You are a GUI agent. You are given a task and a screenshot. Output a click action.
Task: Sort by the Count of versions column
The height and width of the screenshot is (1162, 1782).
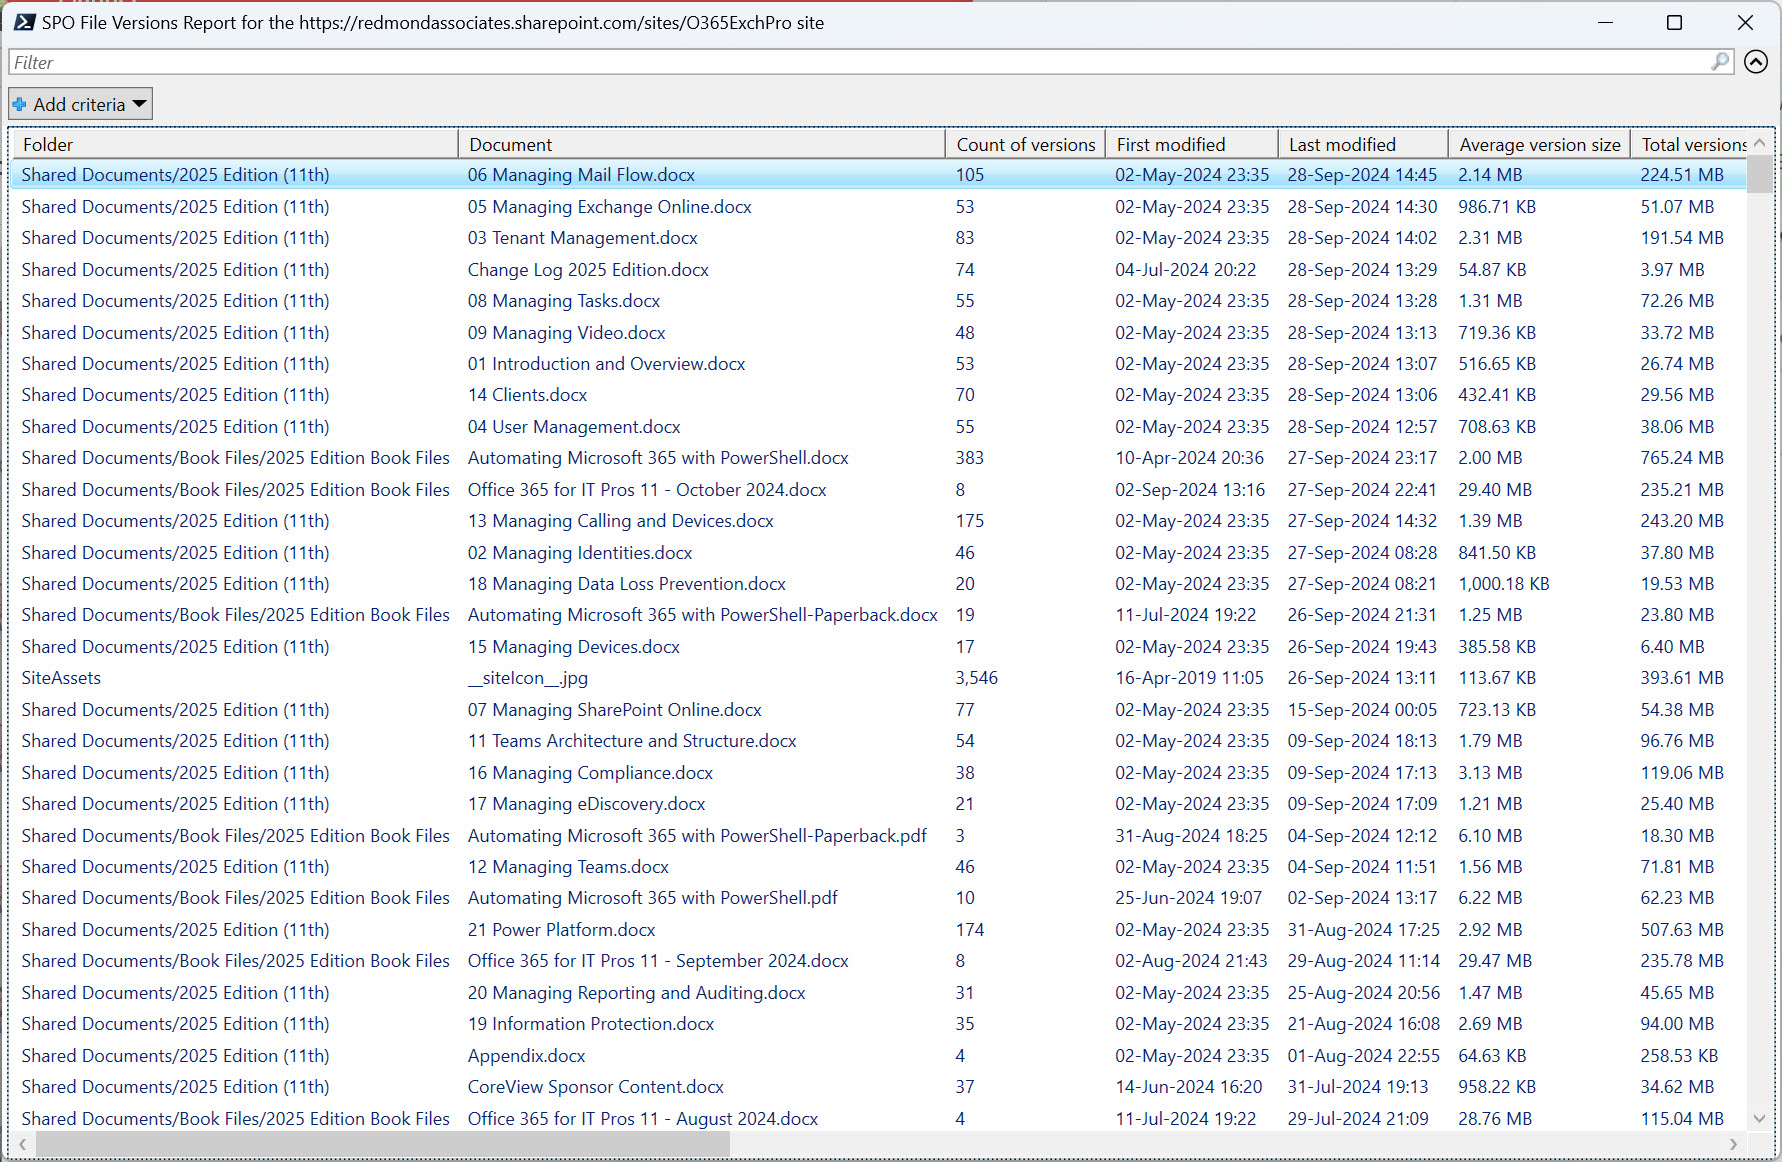(1024, 143)
